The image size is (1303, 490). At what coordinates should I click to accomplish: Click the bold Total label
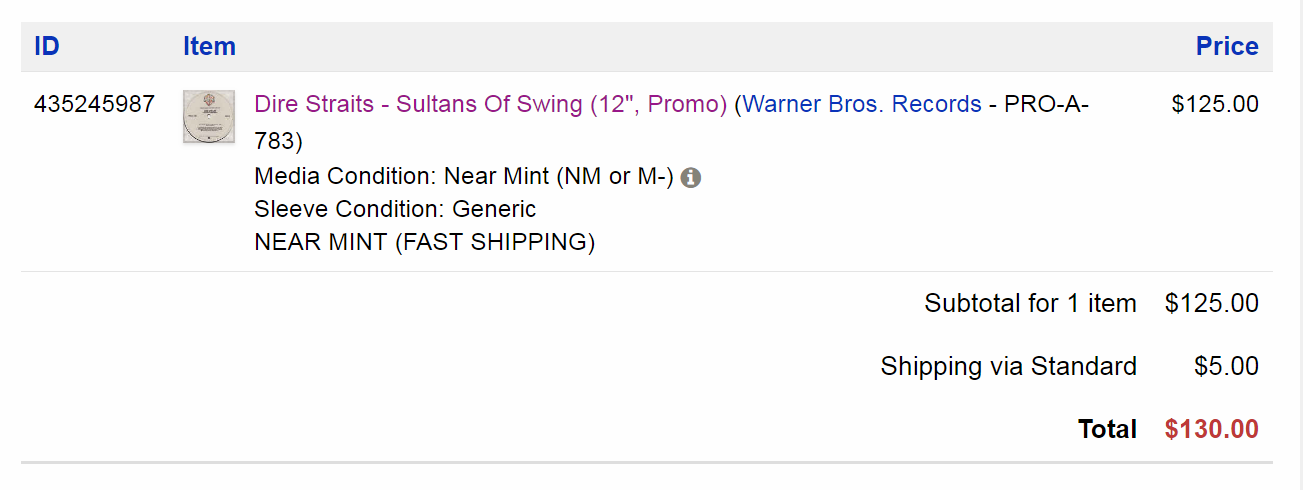[1107, 429]
